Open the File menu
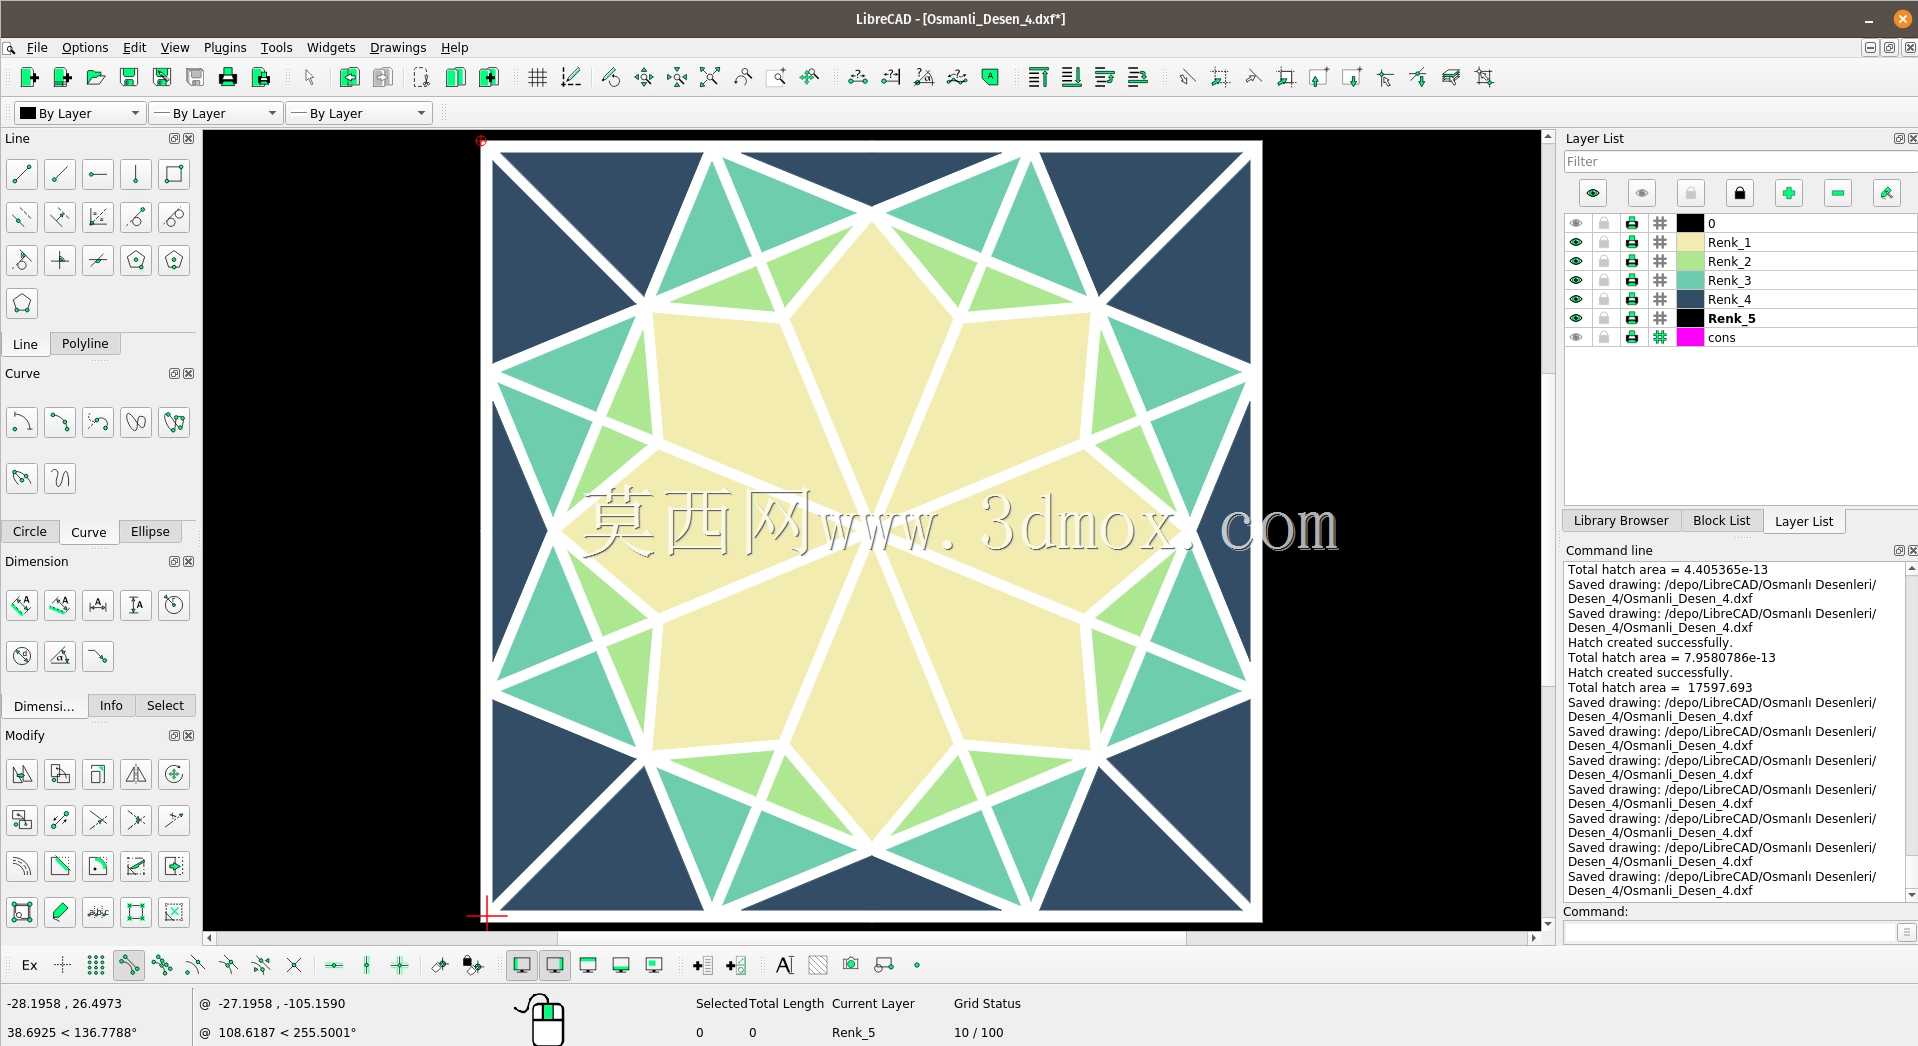 click(x=37, y=47)
